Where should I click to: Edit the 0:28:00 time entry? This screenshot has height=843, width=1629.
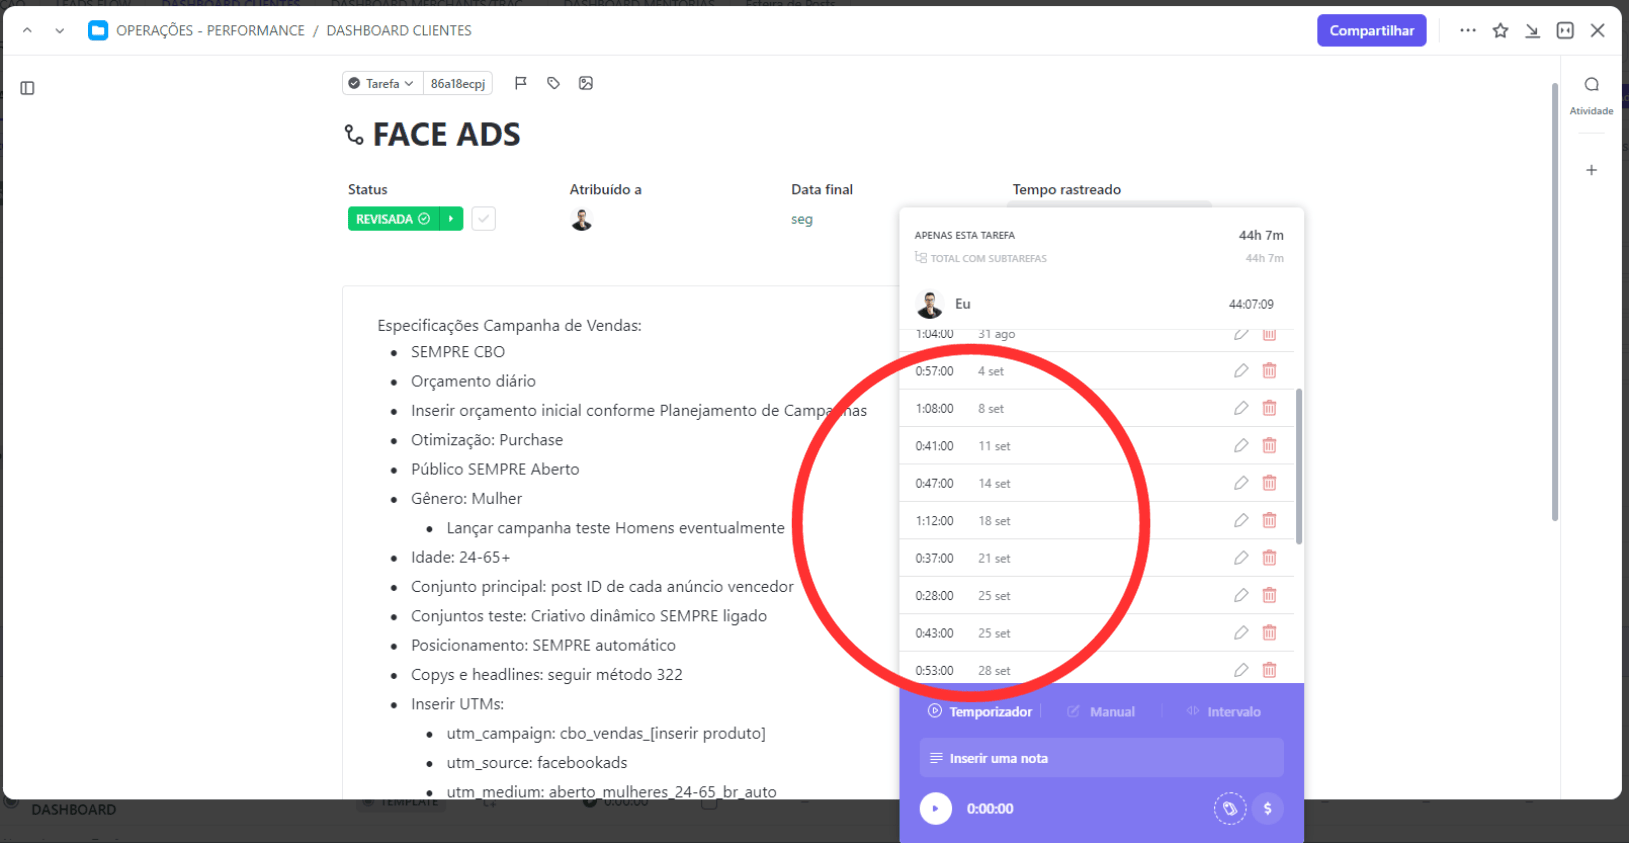coord(1241,595)
